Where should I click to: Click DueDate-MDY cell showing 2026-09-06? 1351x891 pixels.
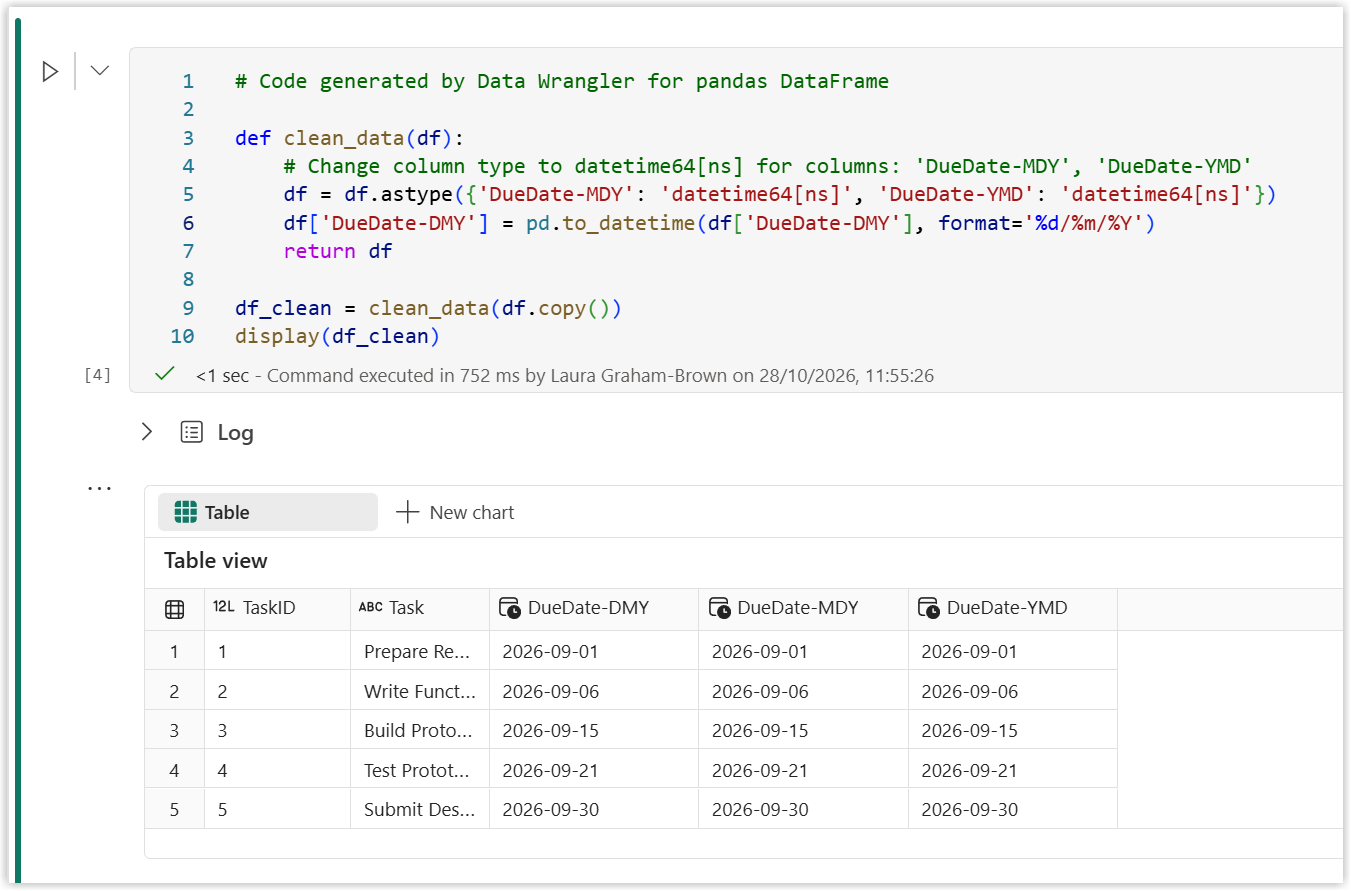[x=803, y=691]
